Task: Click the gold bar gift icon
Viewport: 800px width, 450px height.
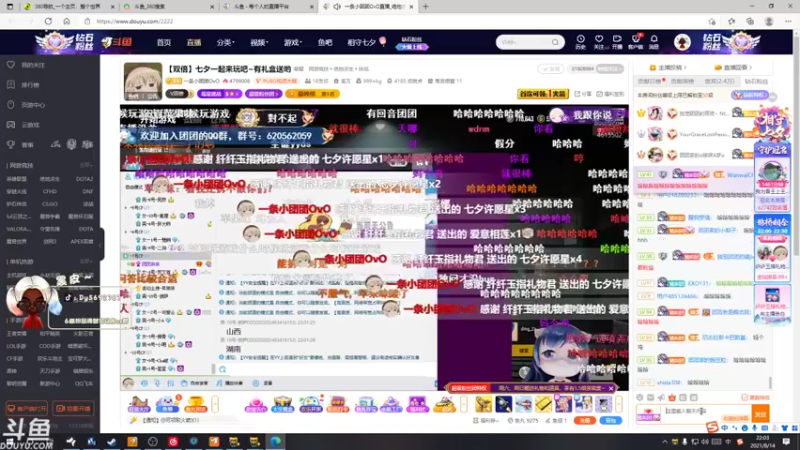Action: (543, 404)
